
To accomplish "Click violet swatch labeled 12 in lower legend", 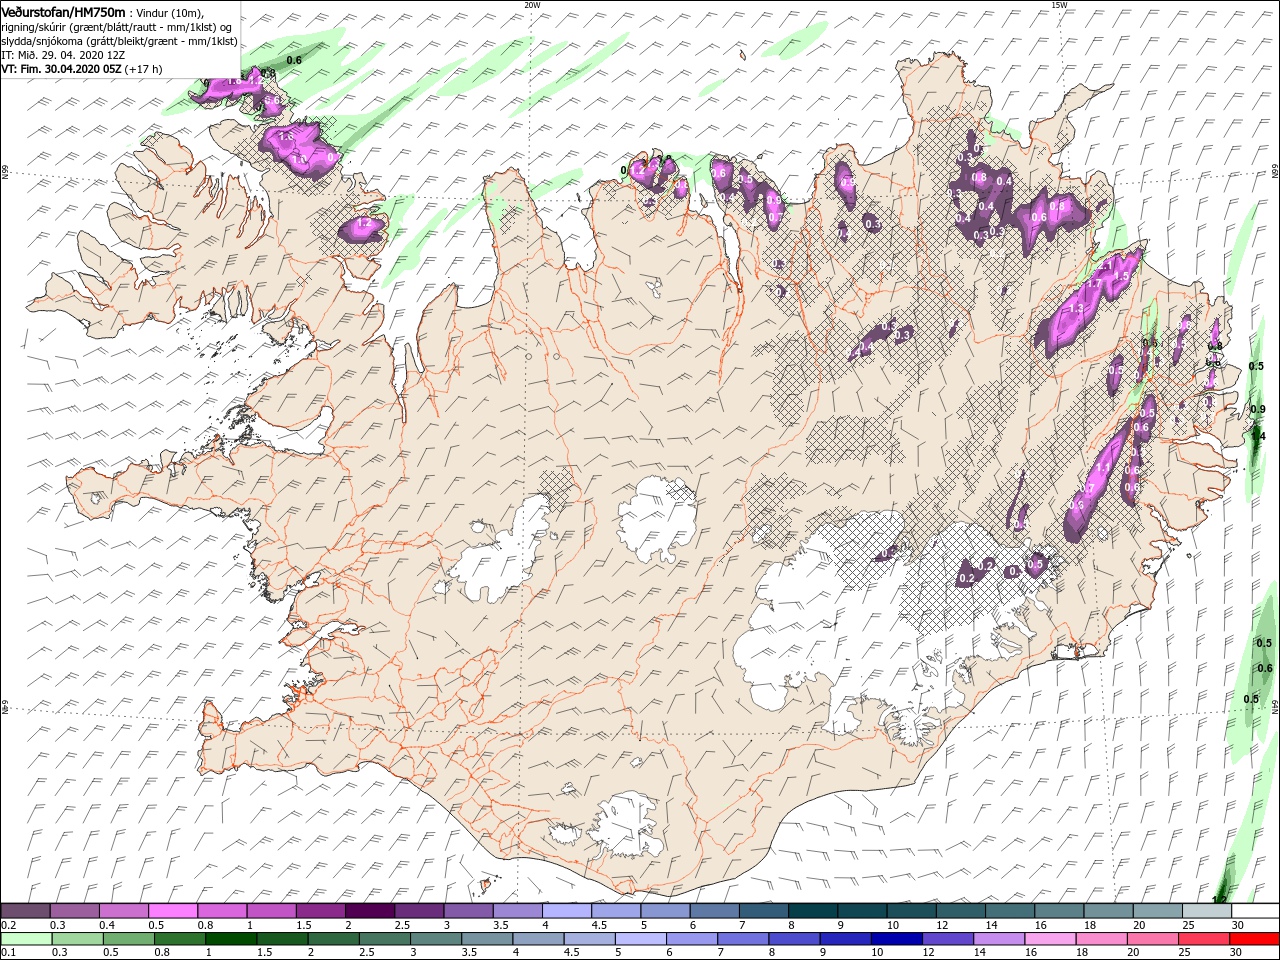I will (x=946, y=939).
